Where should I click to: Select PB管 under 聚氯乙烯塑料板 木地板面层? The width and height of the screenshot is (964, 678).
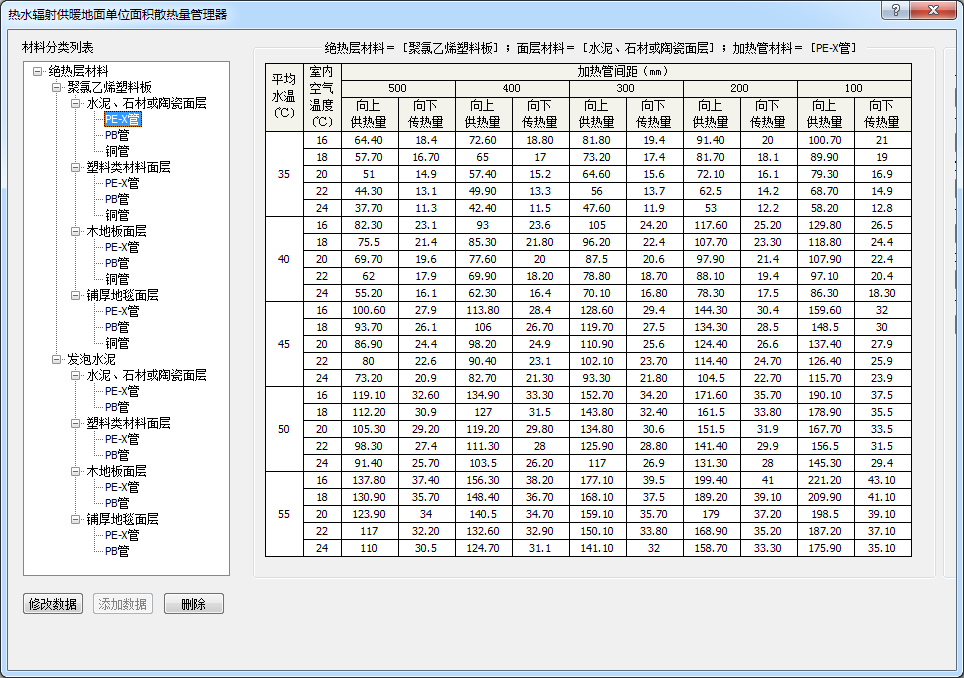[117, 263]
